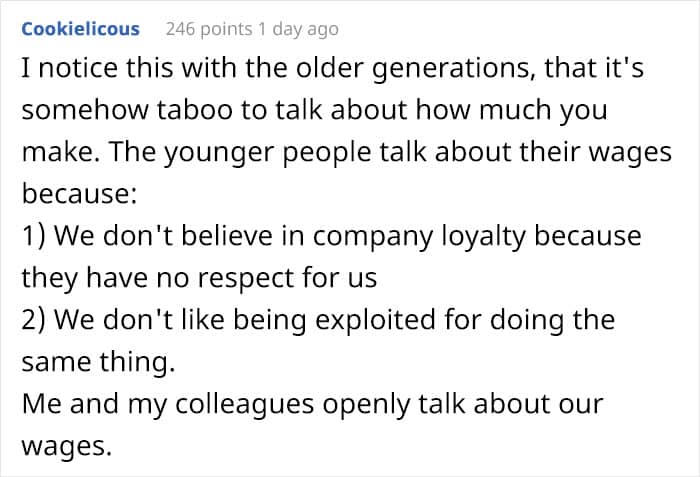Open the Cookielicous user profile
The width and height of the screenshot is (700, 477).
point(80,29)
